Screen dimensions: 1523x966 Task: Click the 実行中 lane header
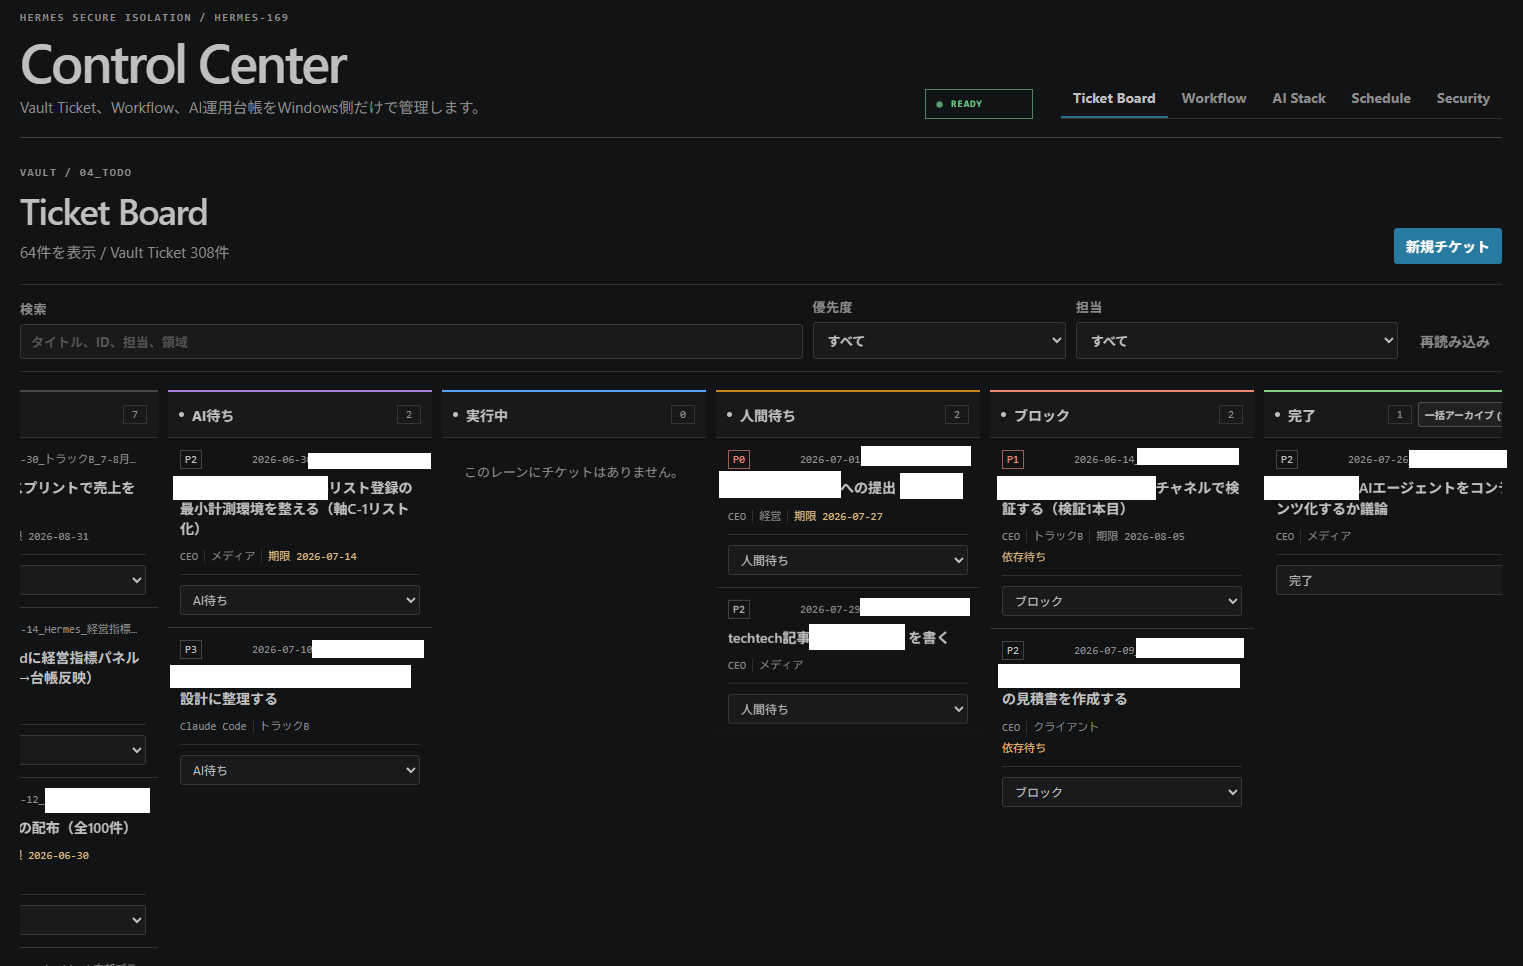[574, 415]
